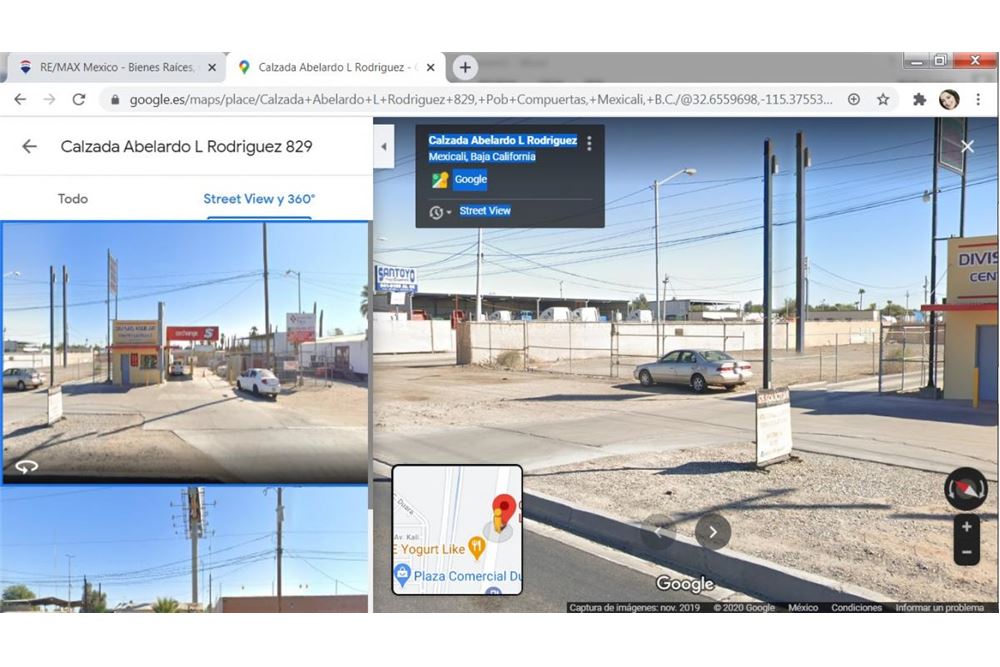Click the Plaza Comercial shopping bag icon
This screenshot has height=667, width=1000.
(402, 573)
